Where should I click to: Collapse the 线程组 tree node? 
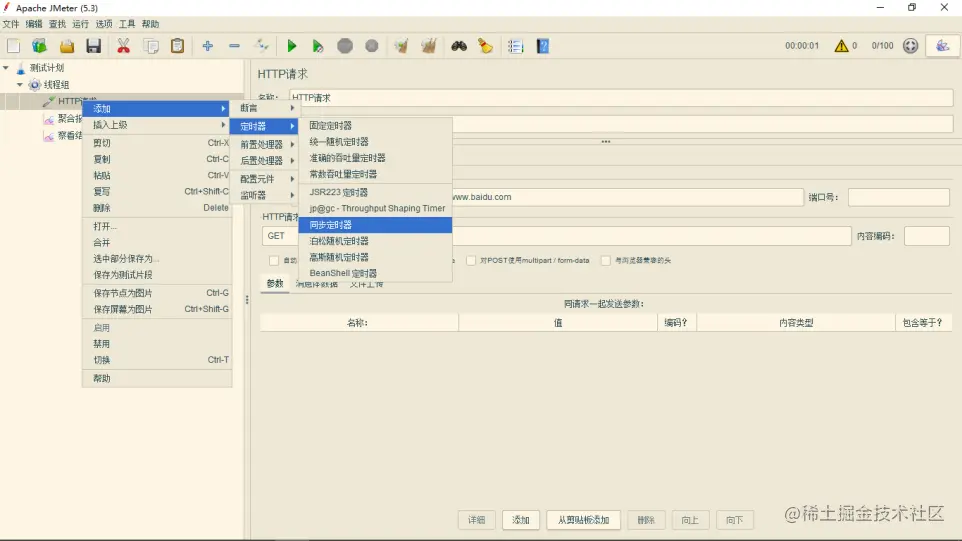(20, 85)
